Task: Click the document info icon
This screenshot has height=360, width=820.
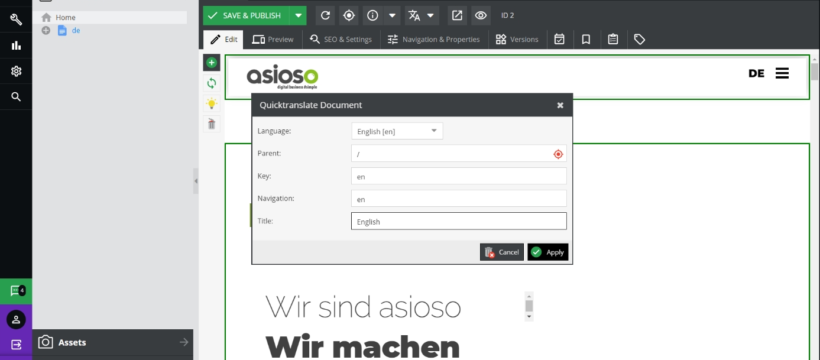Action: pyautogui.click(x=372, y=16)
